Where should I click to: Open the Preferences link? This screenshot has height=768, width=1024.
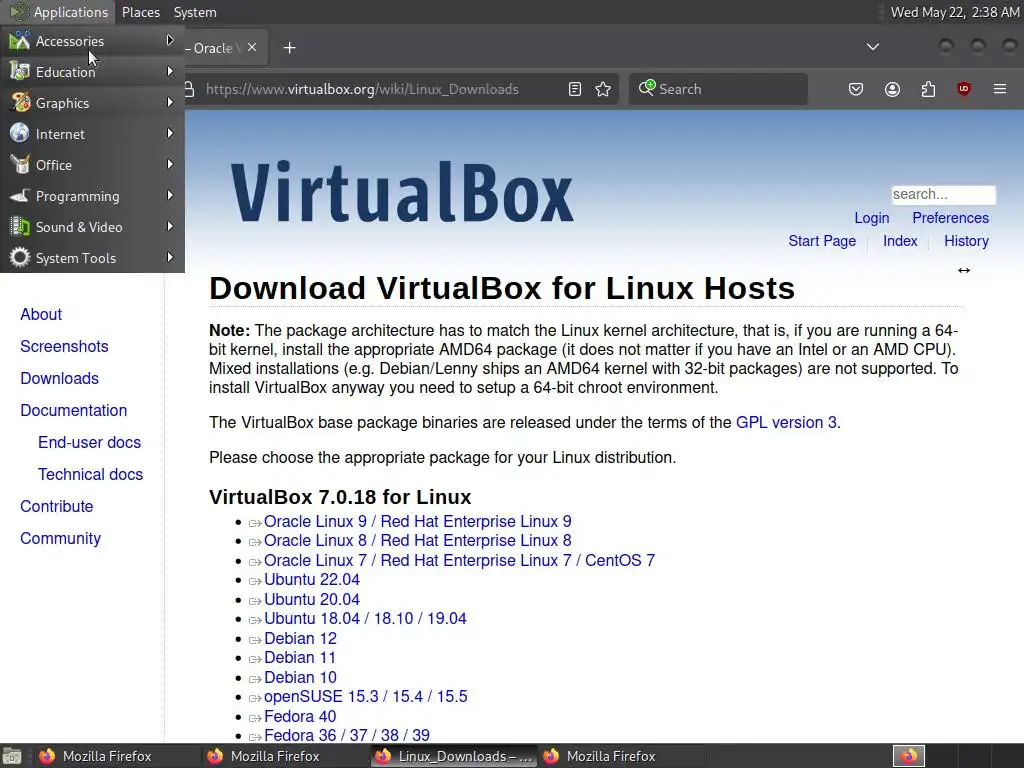click(950, 217)
